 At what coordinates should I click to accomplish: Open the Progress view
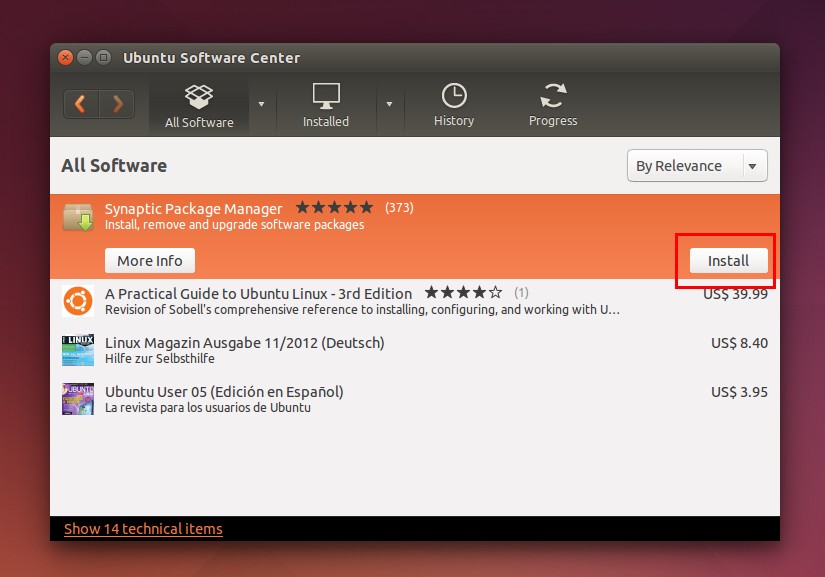point(553,105)
